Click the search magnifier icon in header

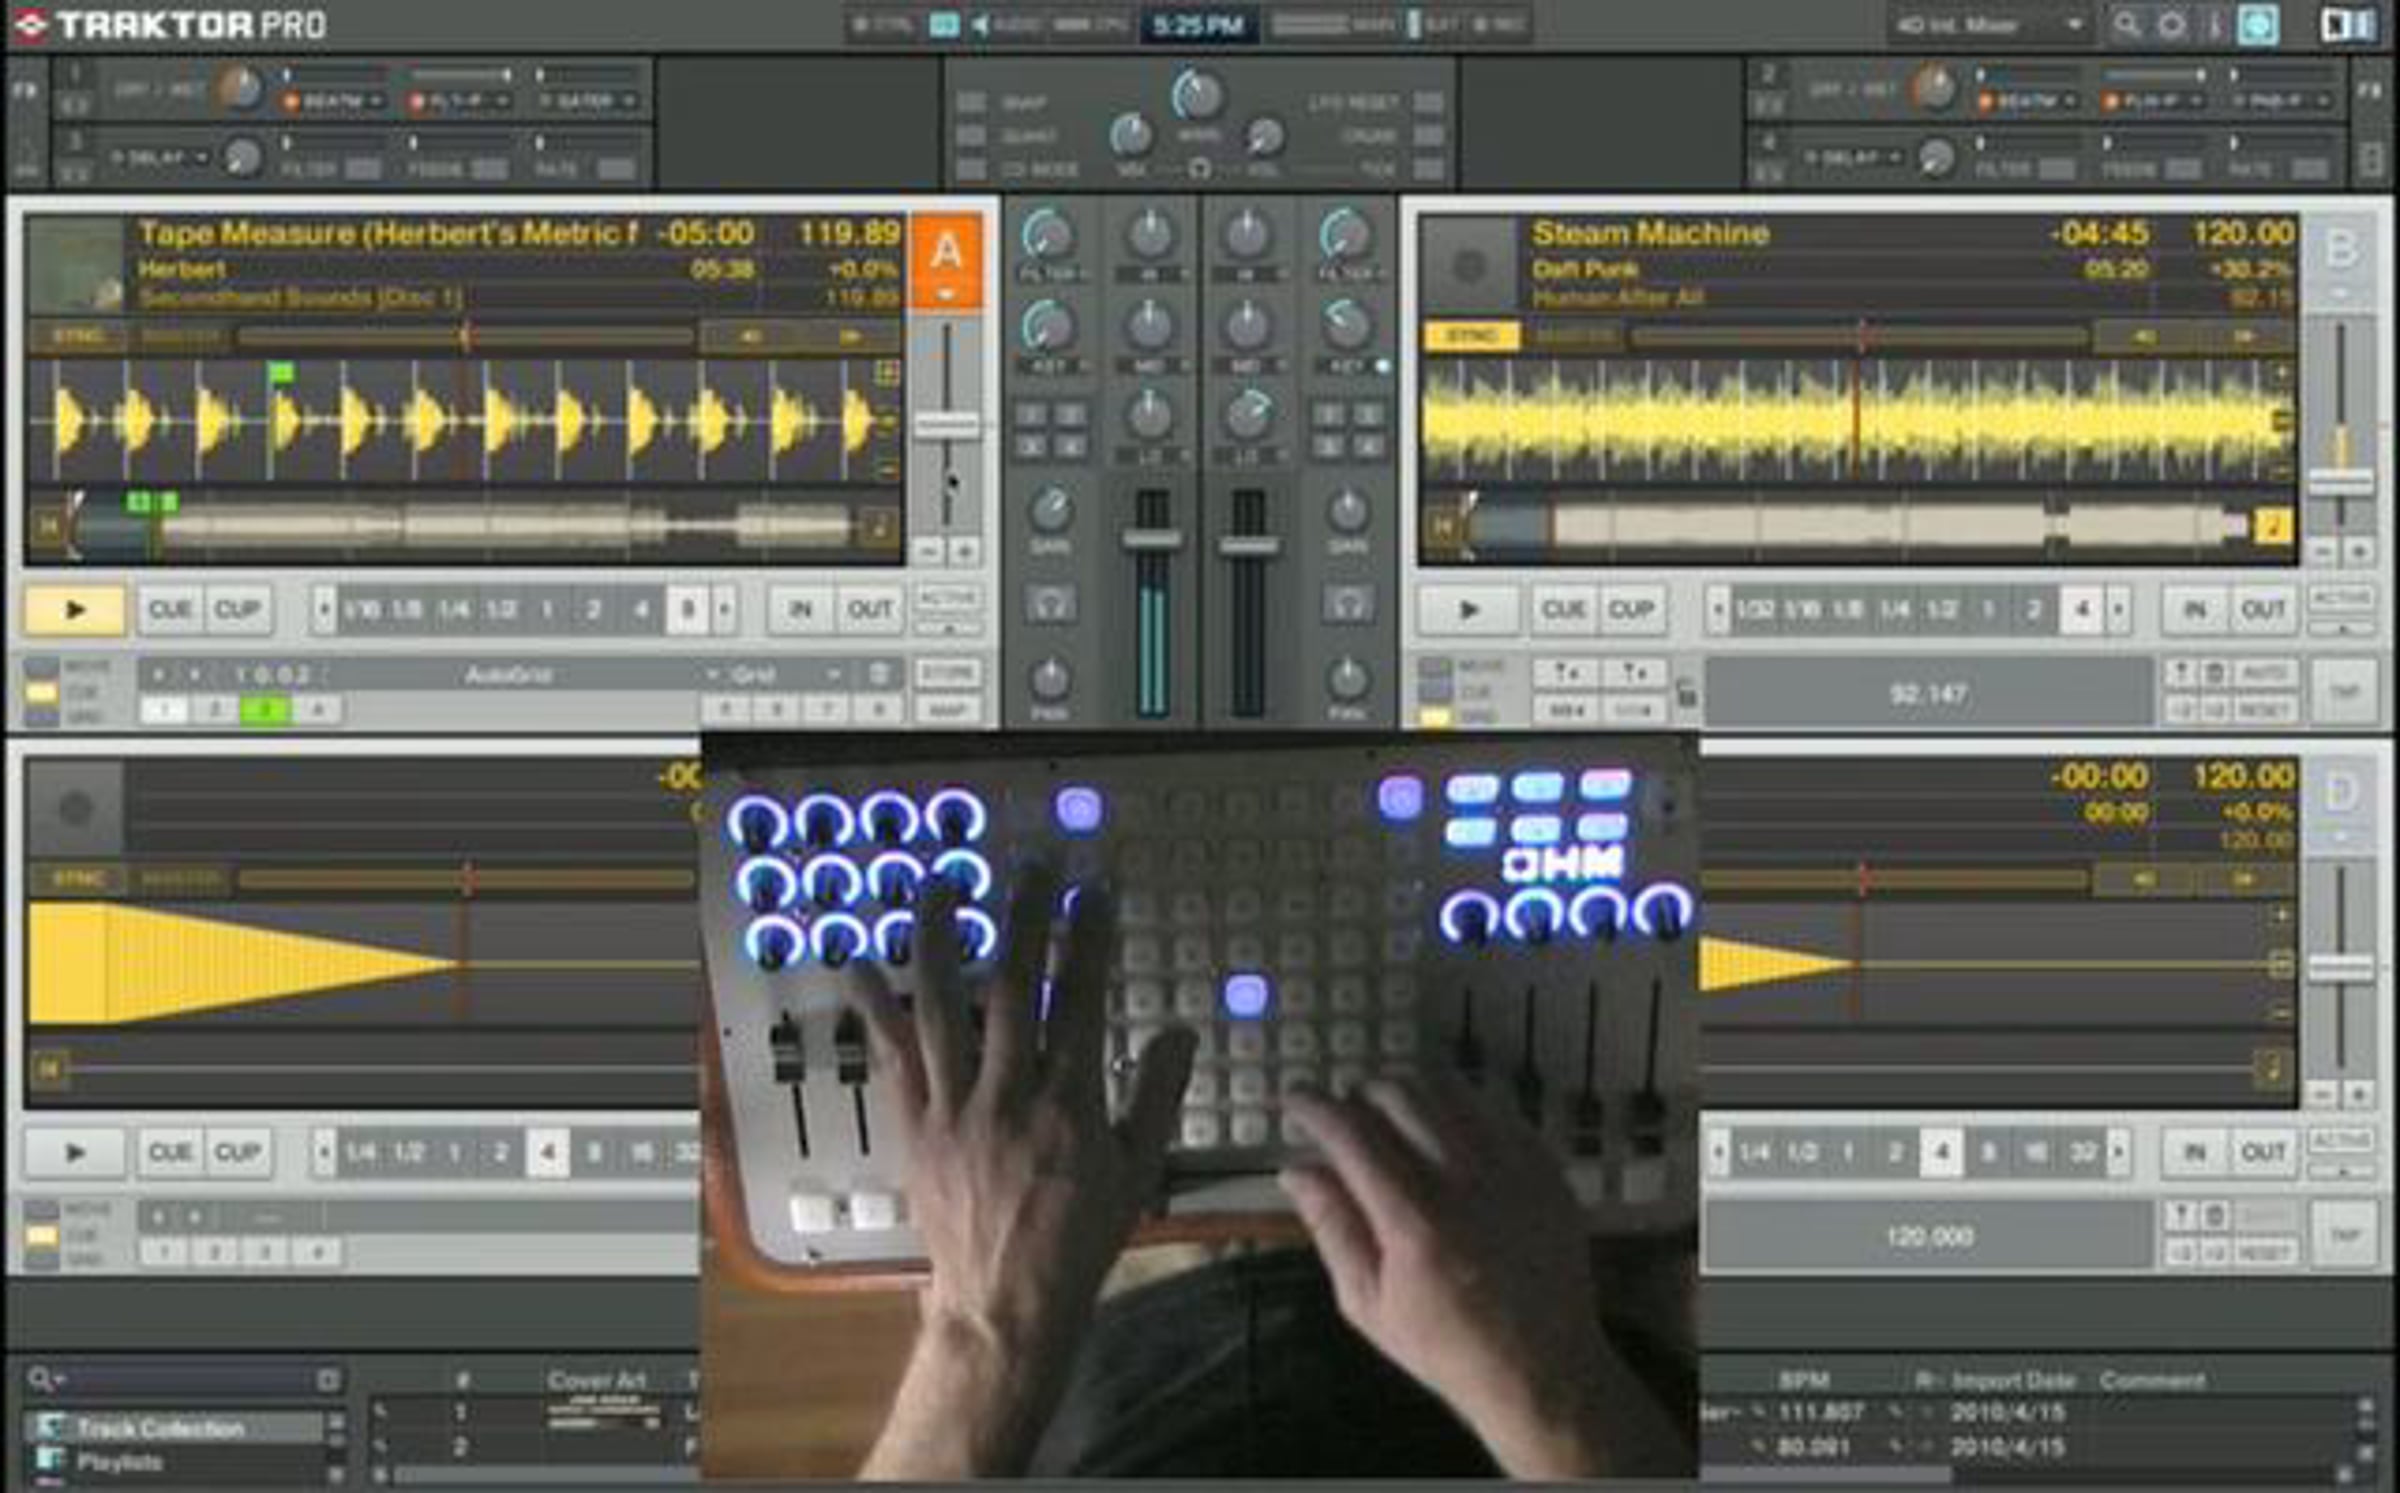[2126, 24]
